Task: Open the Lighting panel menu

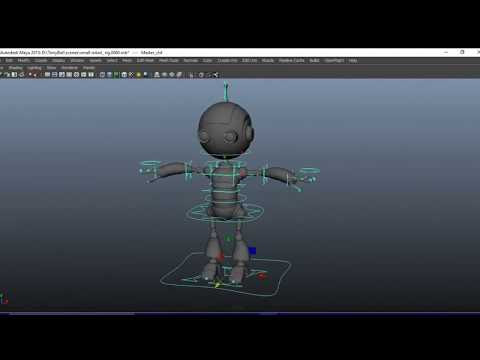Action: point(34,68)
